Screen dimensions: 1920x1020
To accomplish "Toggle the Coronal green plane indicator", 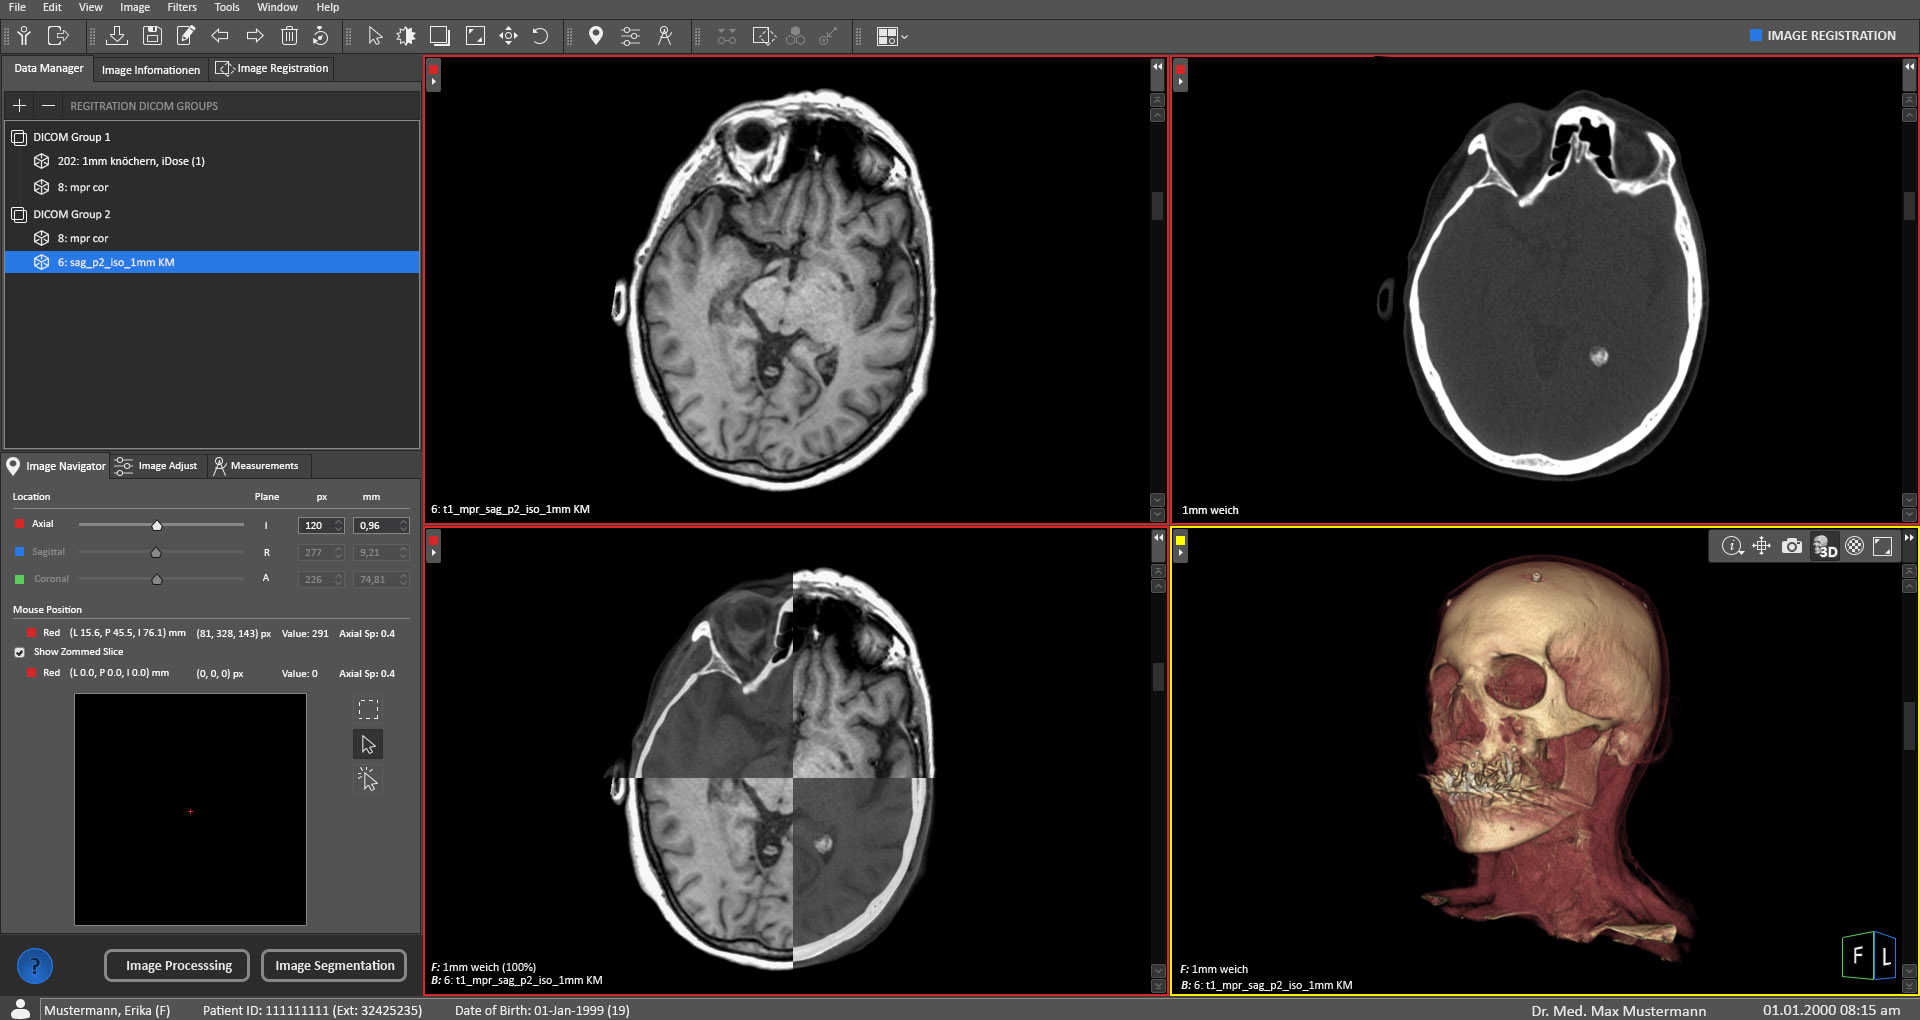I will 19,579.
